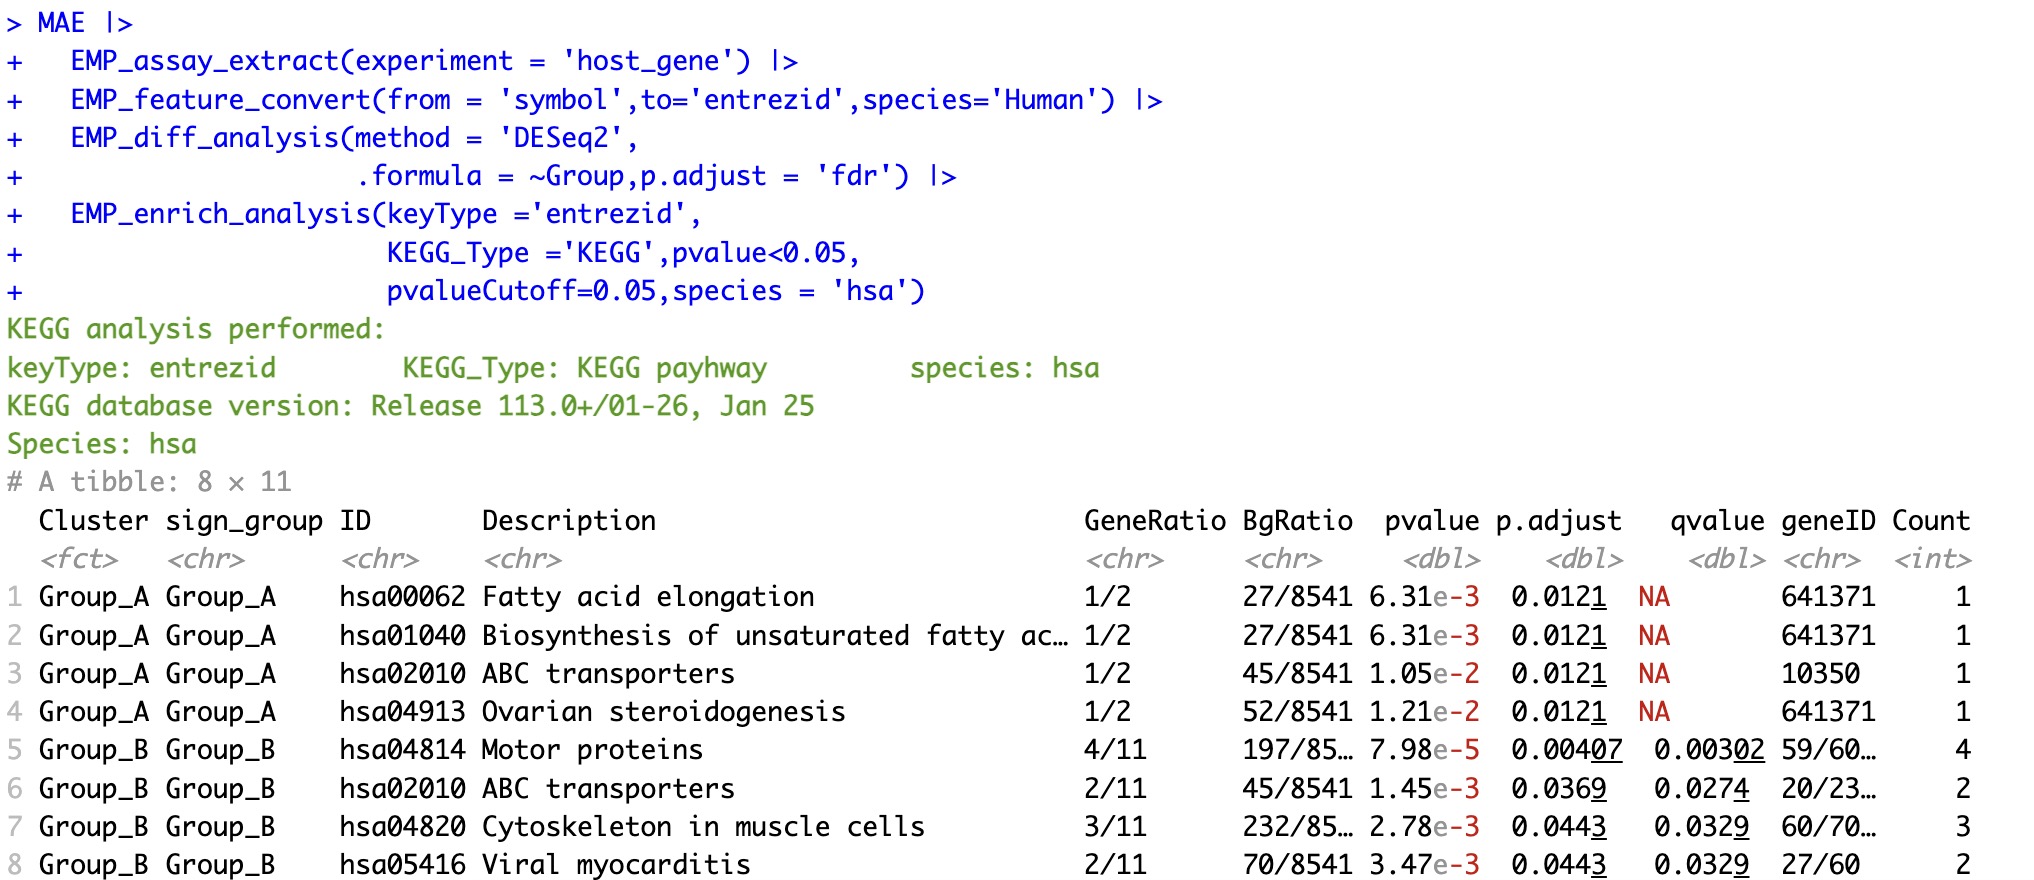Viewport: 2034px width, 880px height.
Task: Click the Ovarian steroidogenesis description
Action: [663, 712]
